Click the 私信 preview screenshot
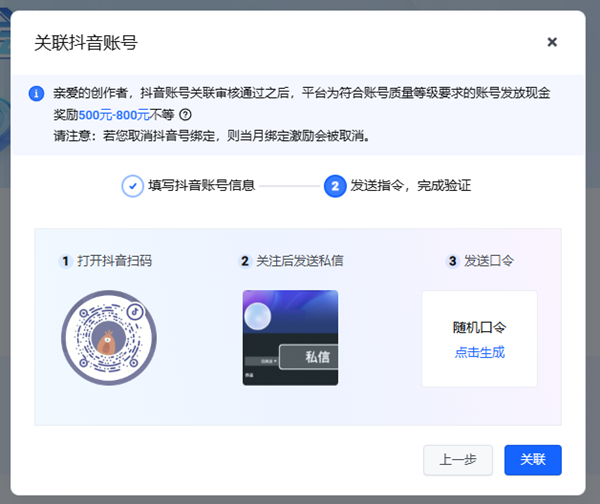The image size is (600, 504). 290,338
